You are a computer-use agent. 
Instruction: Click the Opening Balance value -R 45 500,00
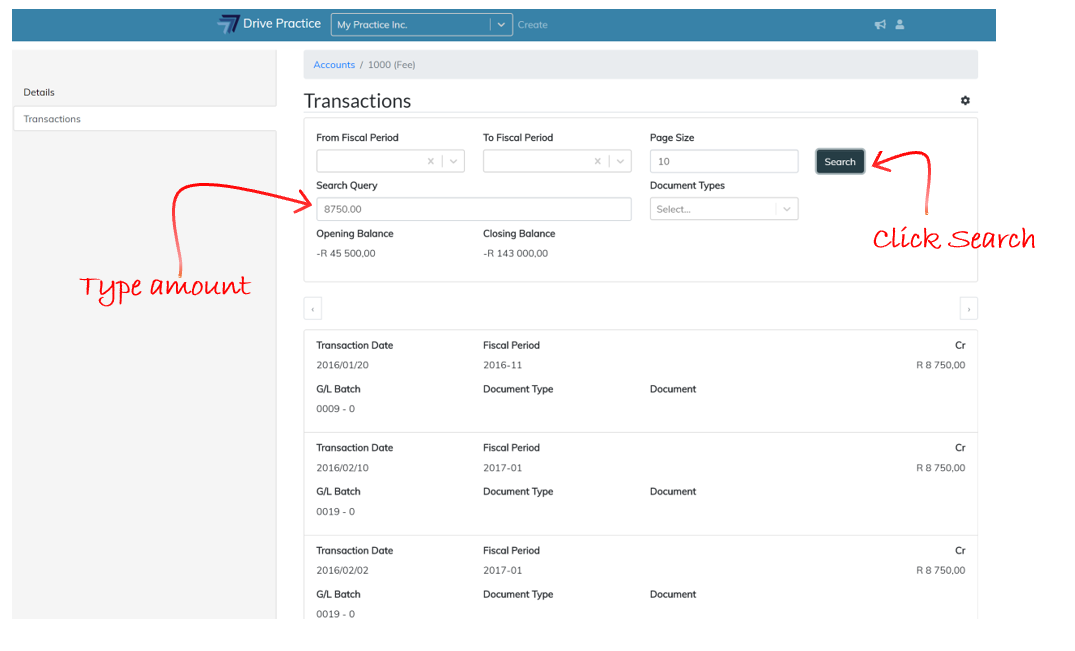coord(346,254)
